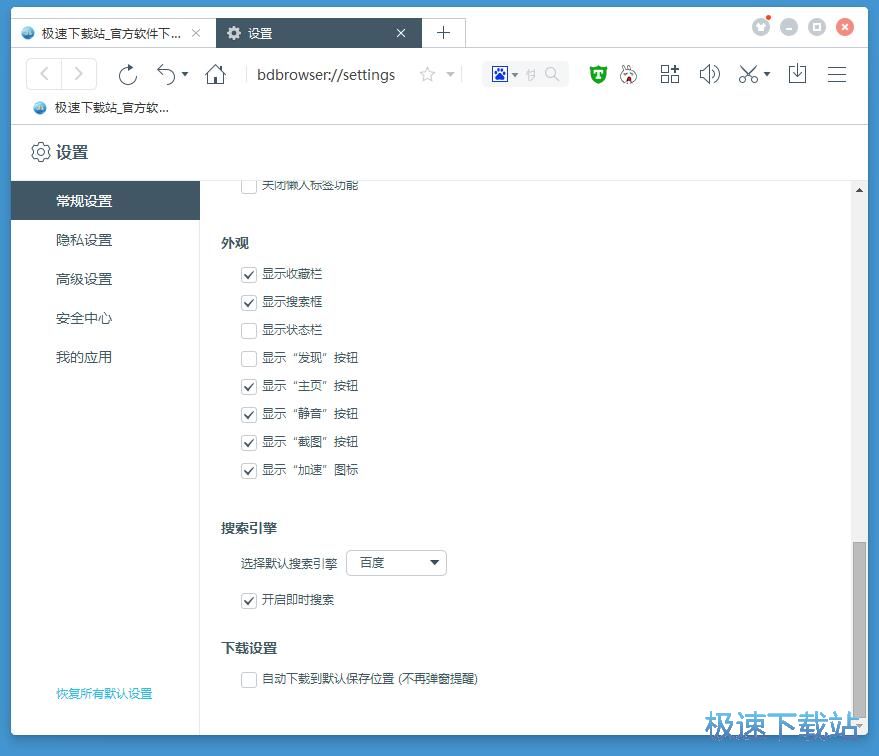This screenshot has width=879, height=756.
Task: Select 常规设置 in the sidebar
Action: tap(105, 201)
